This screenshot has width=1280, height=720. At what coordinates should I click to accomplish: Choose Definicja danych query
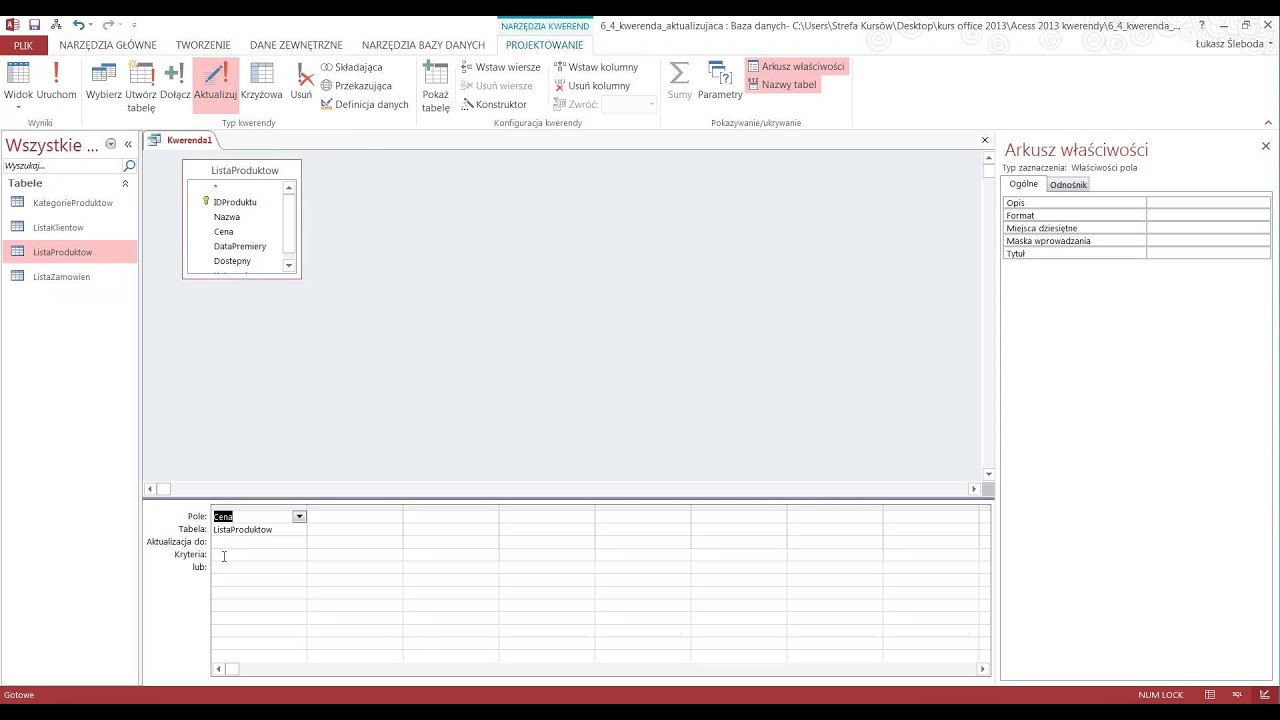point(364,104)
